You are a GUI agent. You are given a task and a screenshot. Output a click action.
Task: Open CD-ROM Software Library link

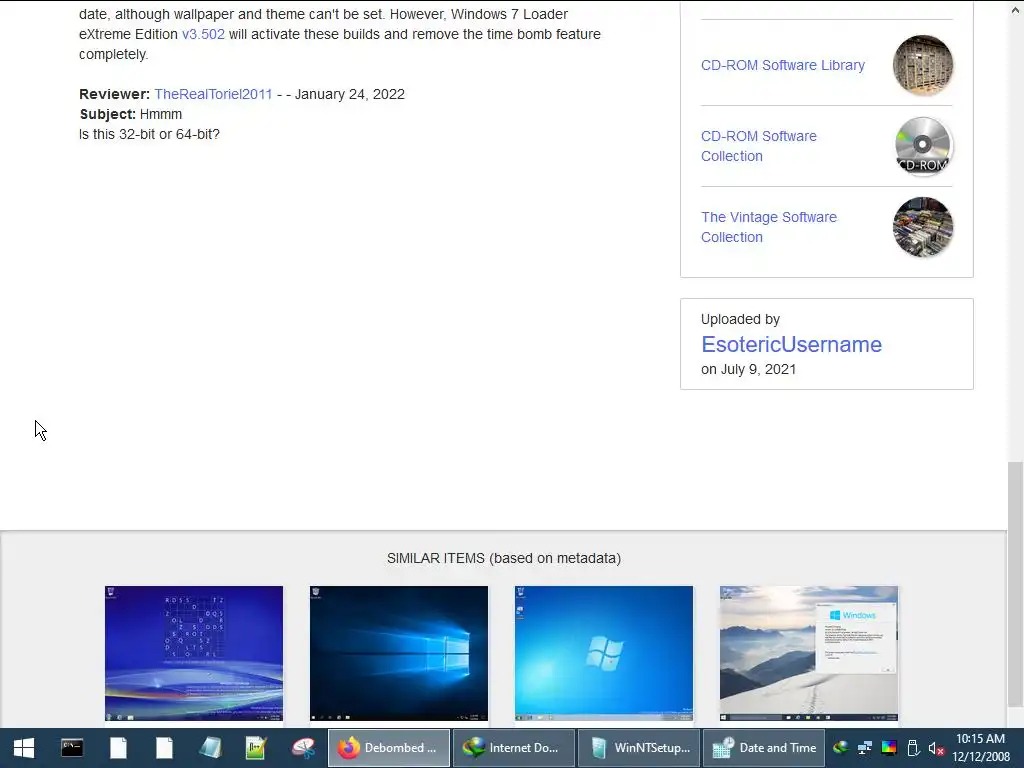click(782, 65)
